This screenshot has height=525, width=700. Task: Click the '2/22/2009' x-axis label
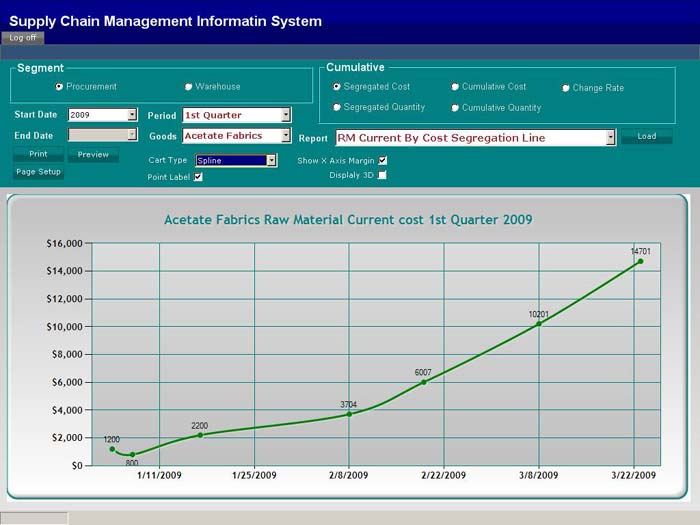(444, 475)
